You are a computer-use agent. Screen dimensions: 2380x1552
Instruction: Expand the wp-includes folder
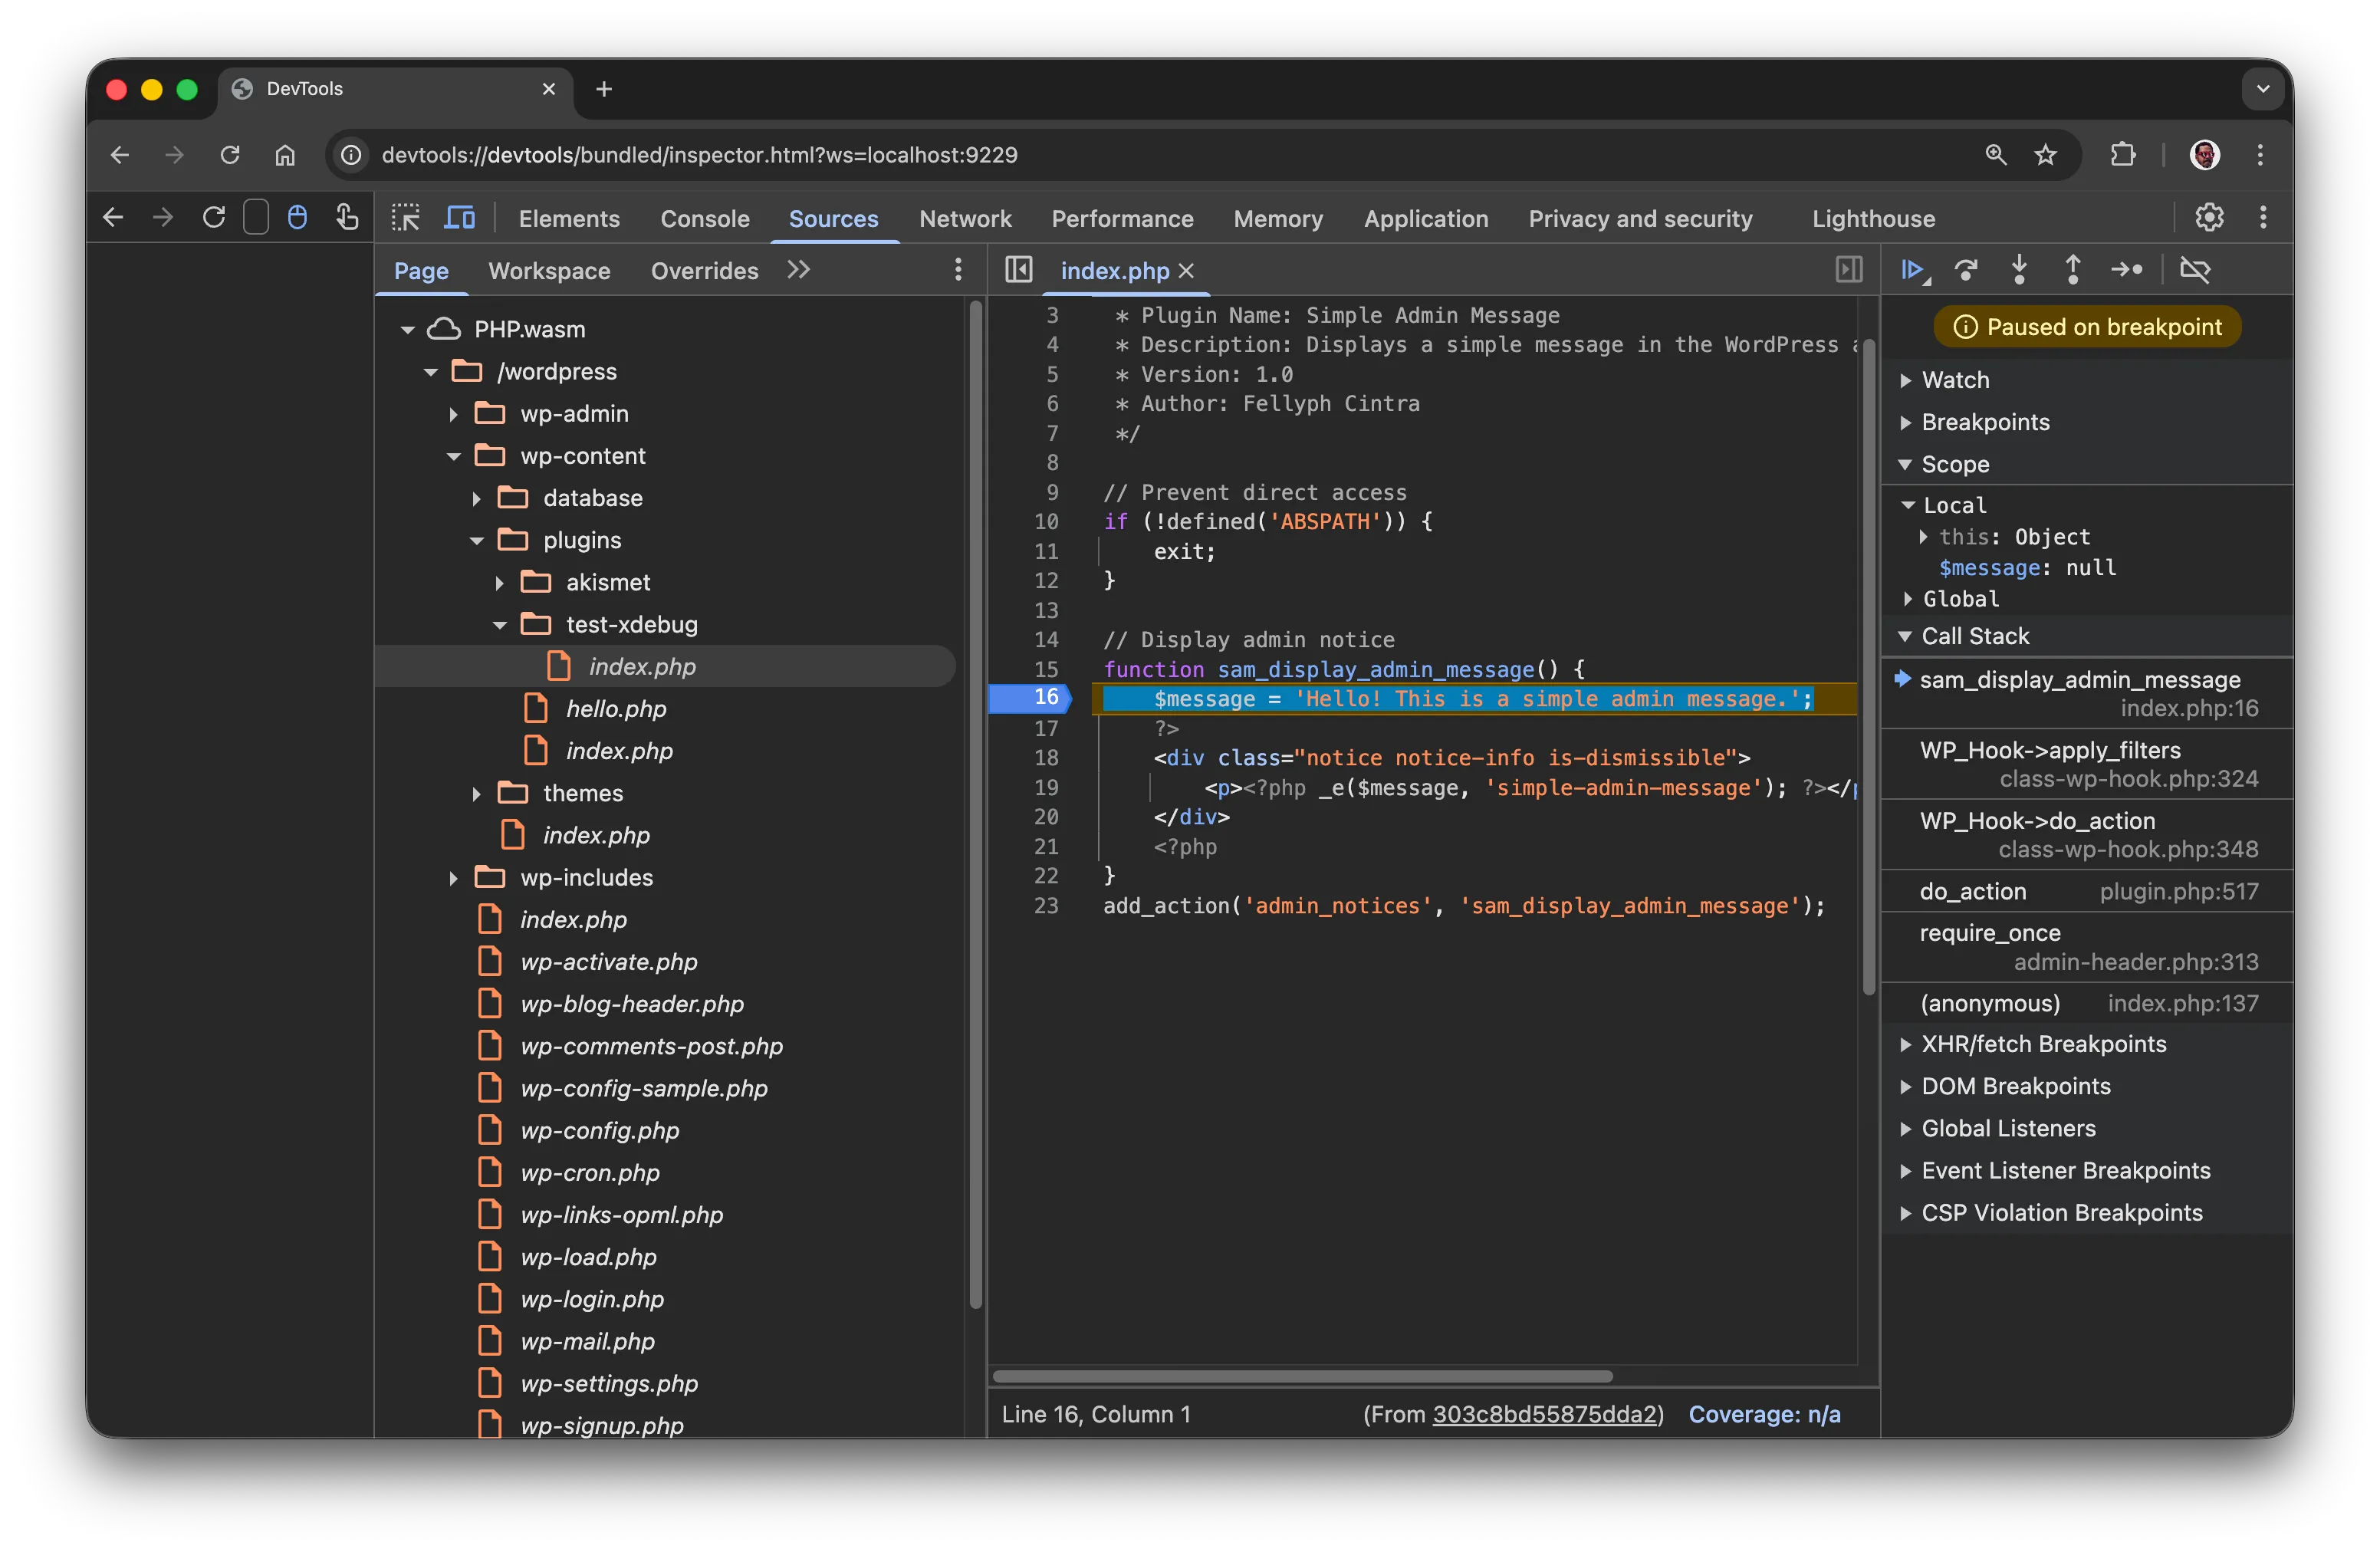pos(455,877)
